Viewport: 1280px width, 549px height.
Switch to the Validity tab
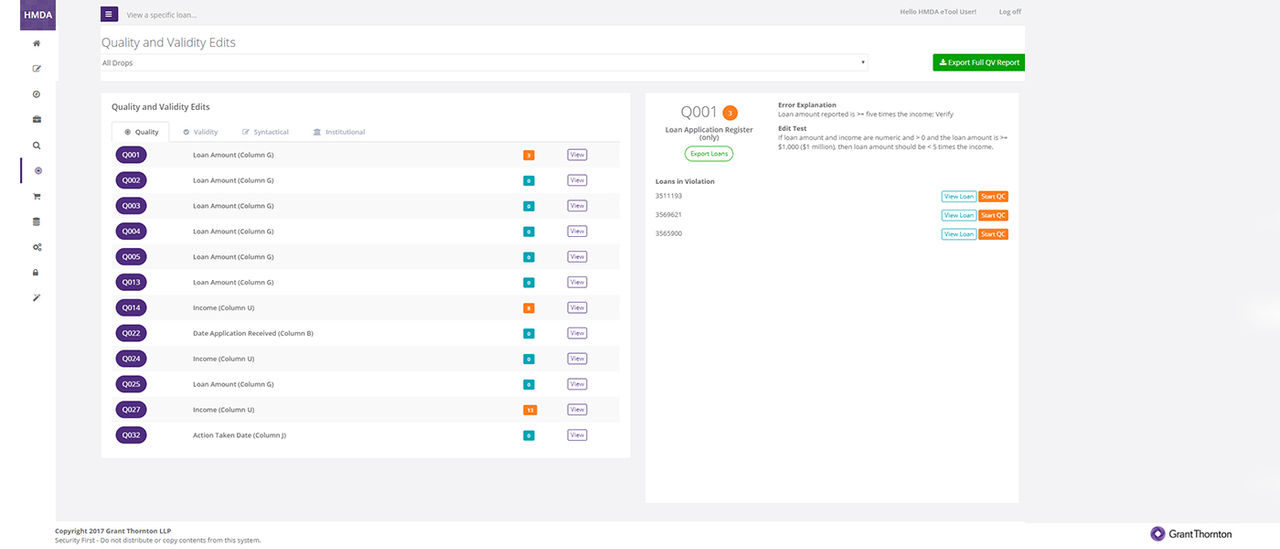200,132
